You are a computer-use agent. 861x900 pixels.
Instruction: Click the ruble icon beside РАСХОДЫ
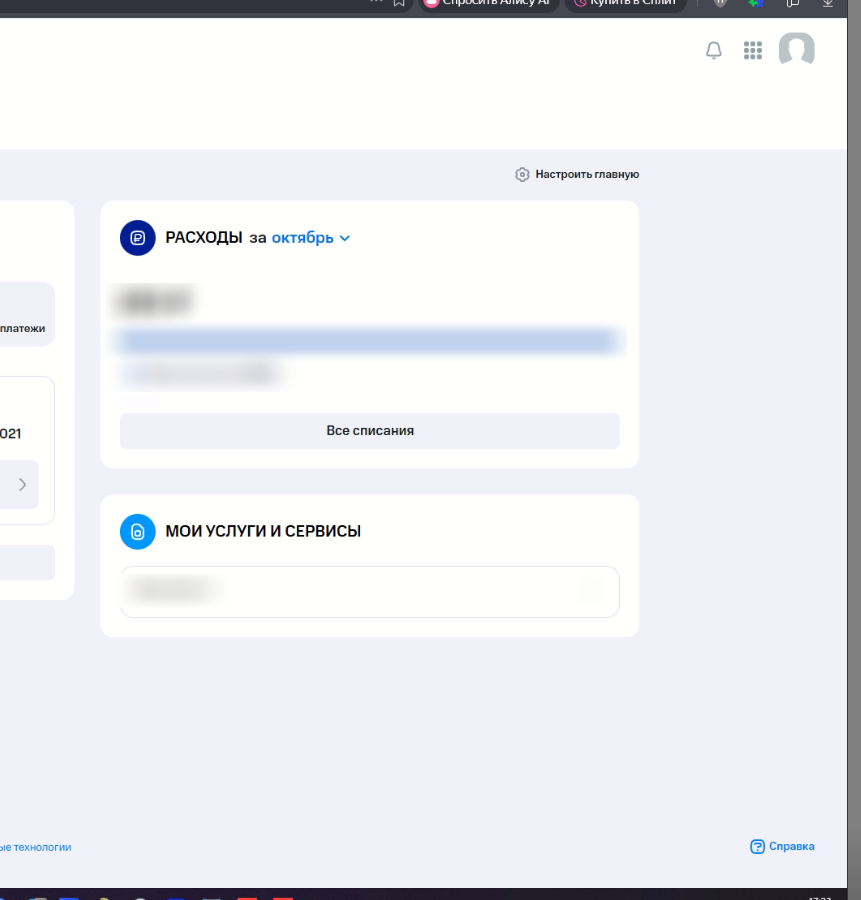[x=138, y=238]
